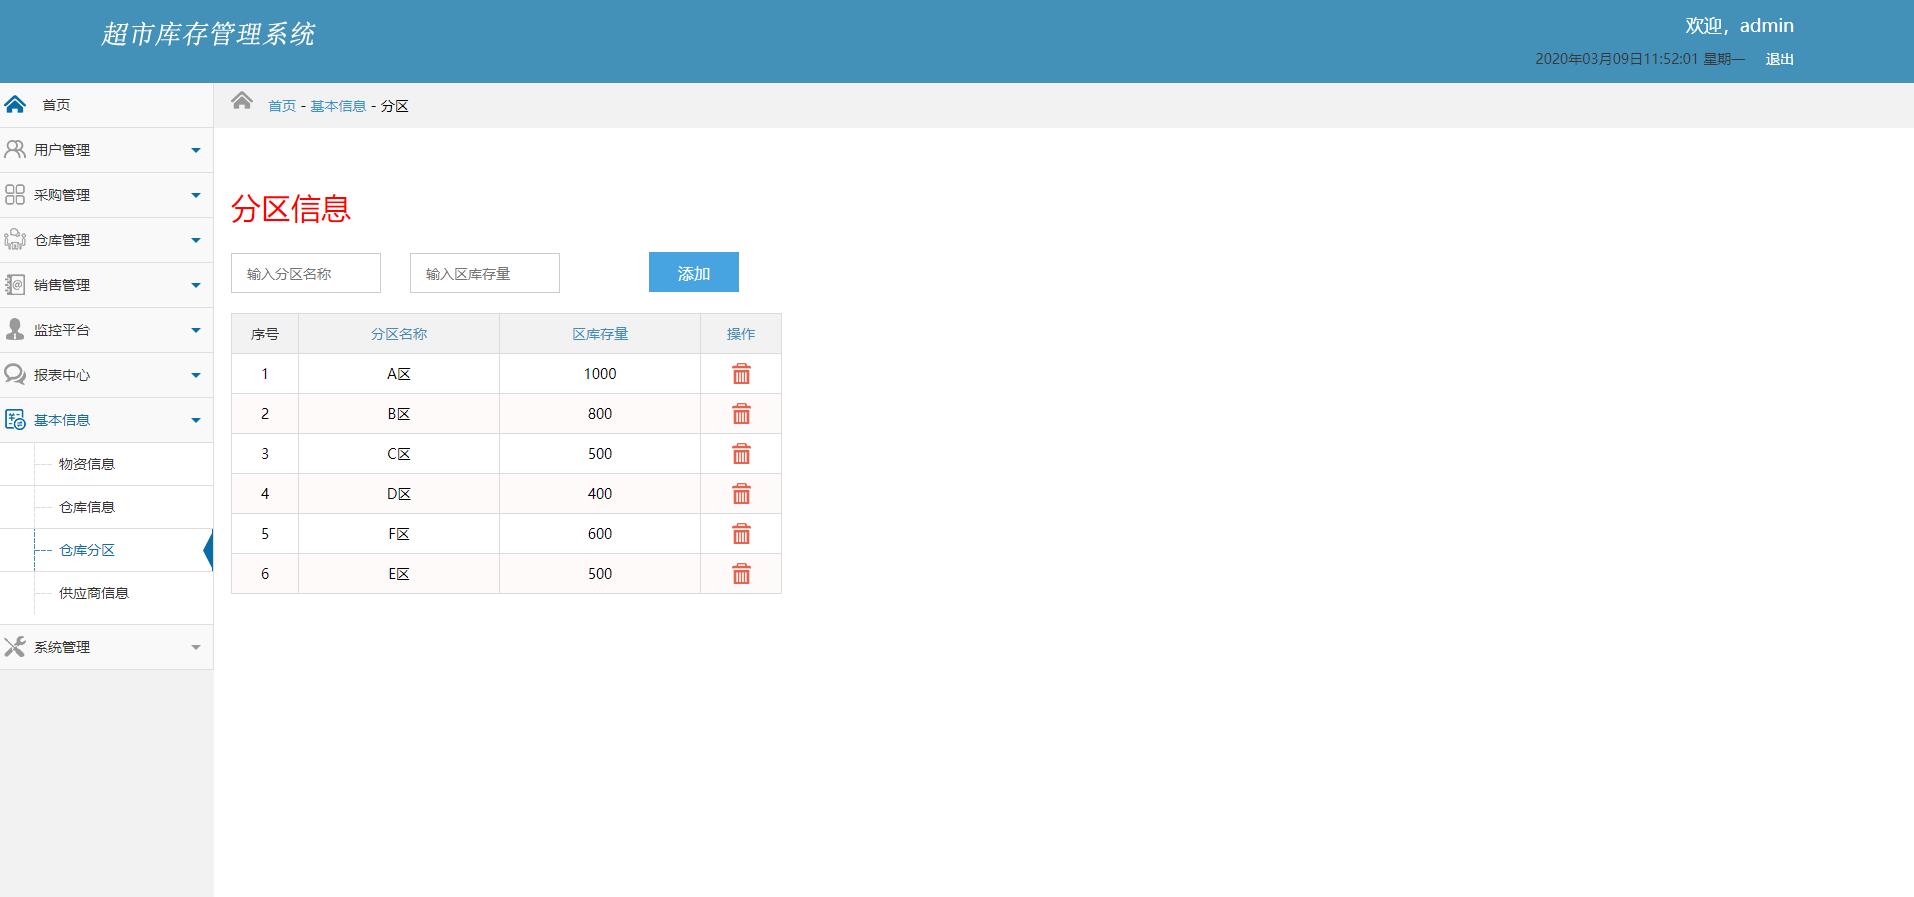The width and height of the screenshot is (1914, 897).
Task: Expand the 监控平台 dropdown arrow
Action: tap(196, 331)
